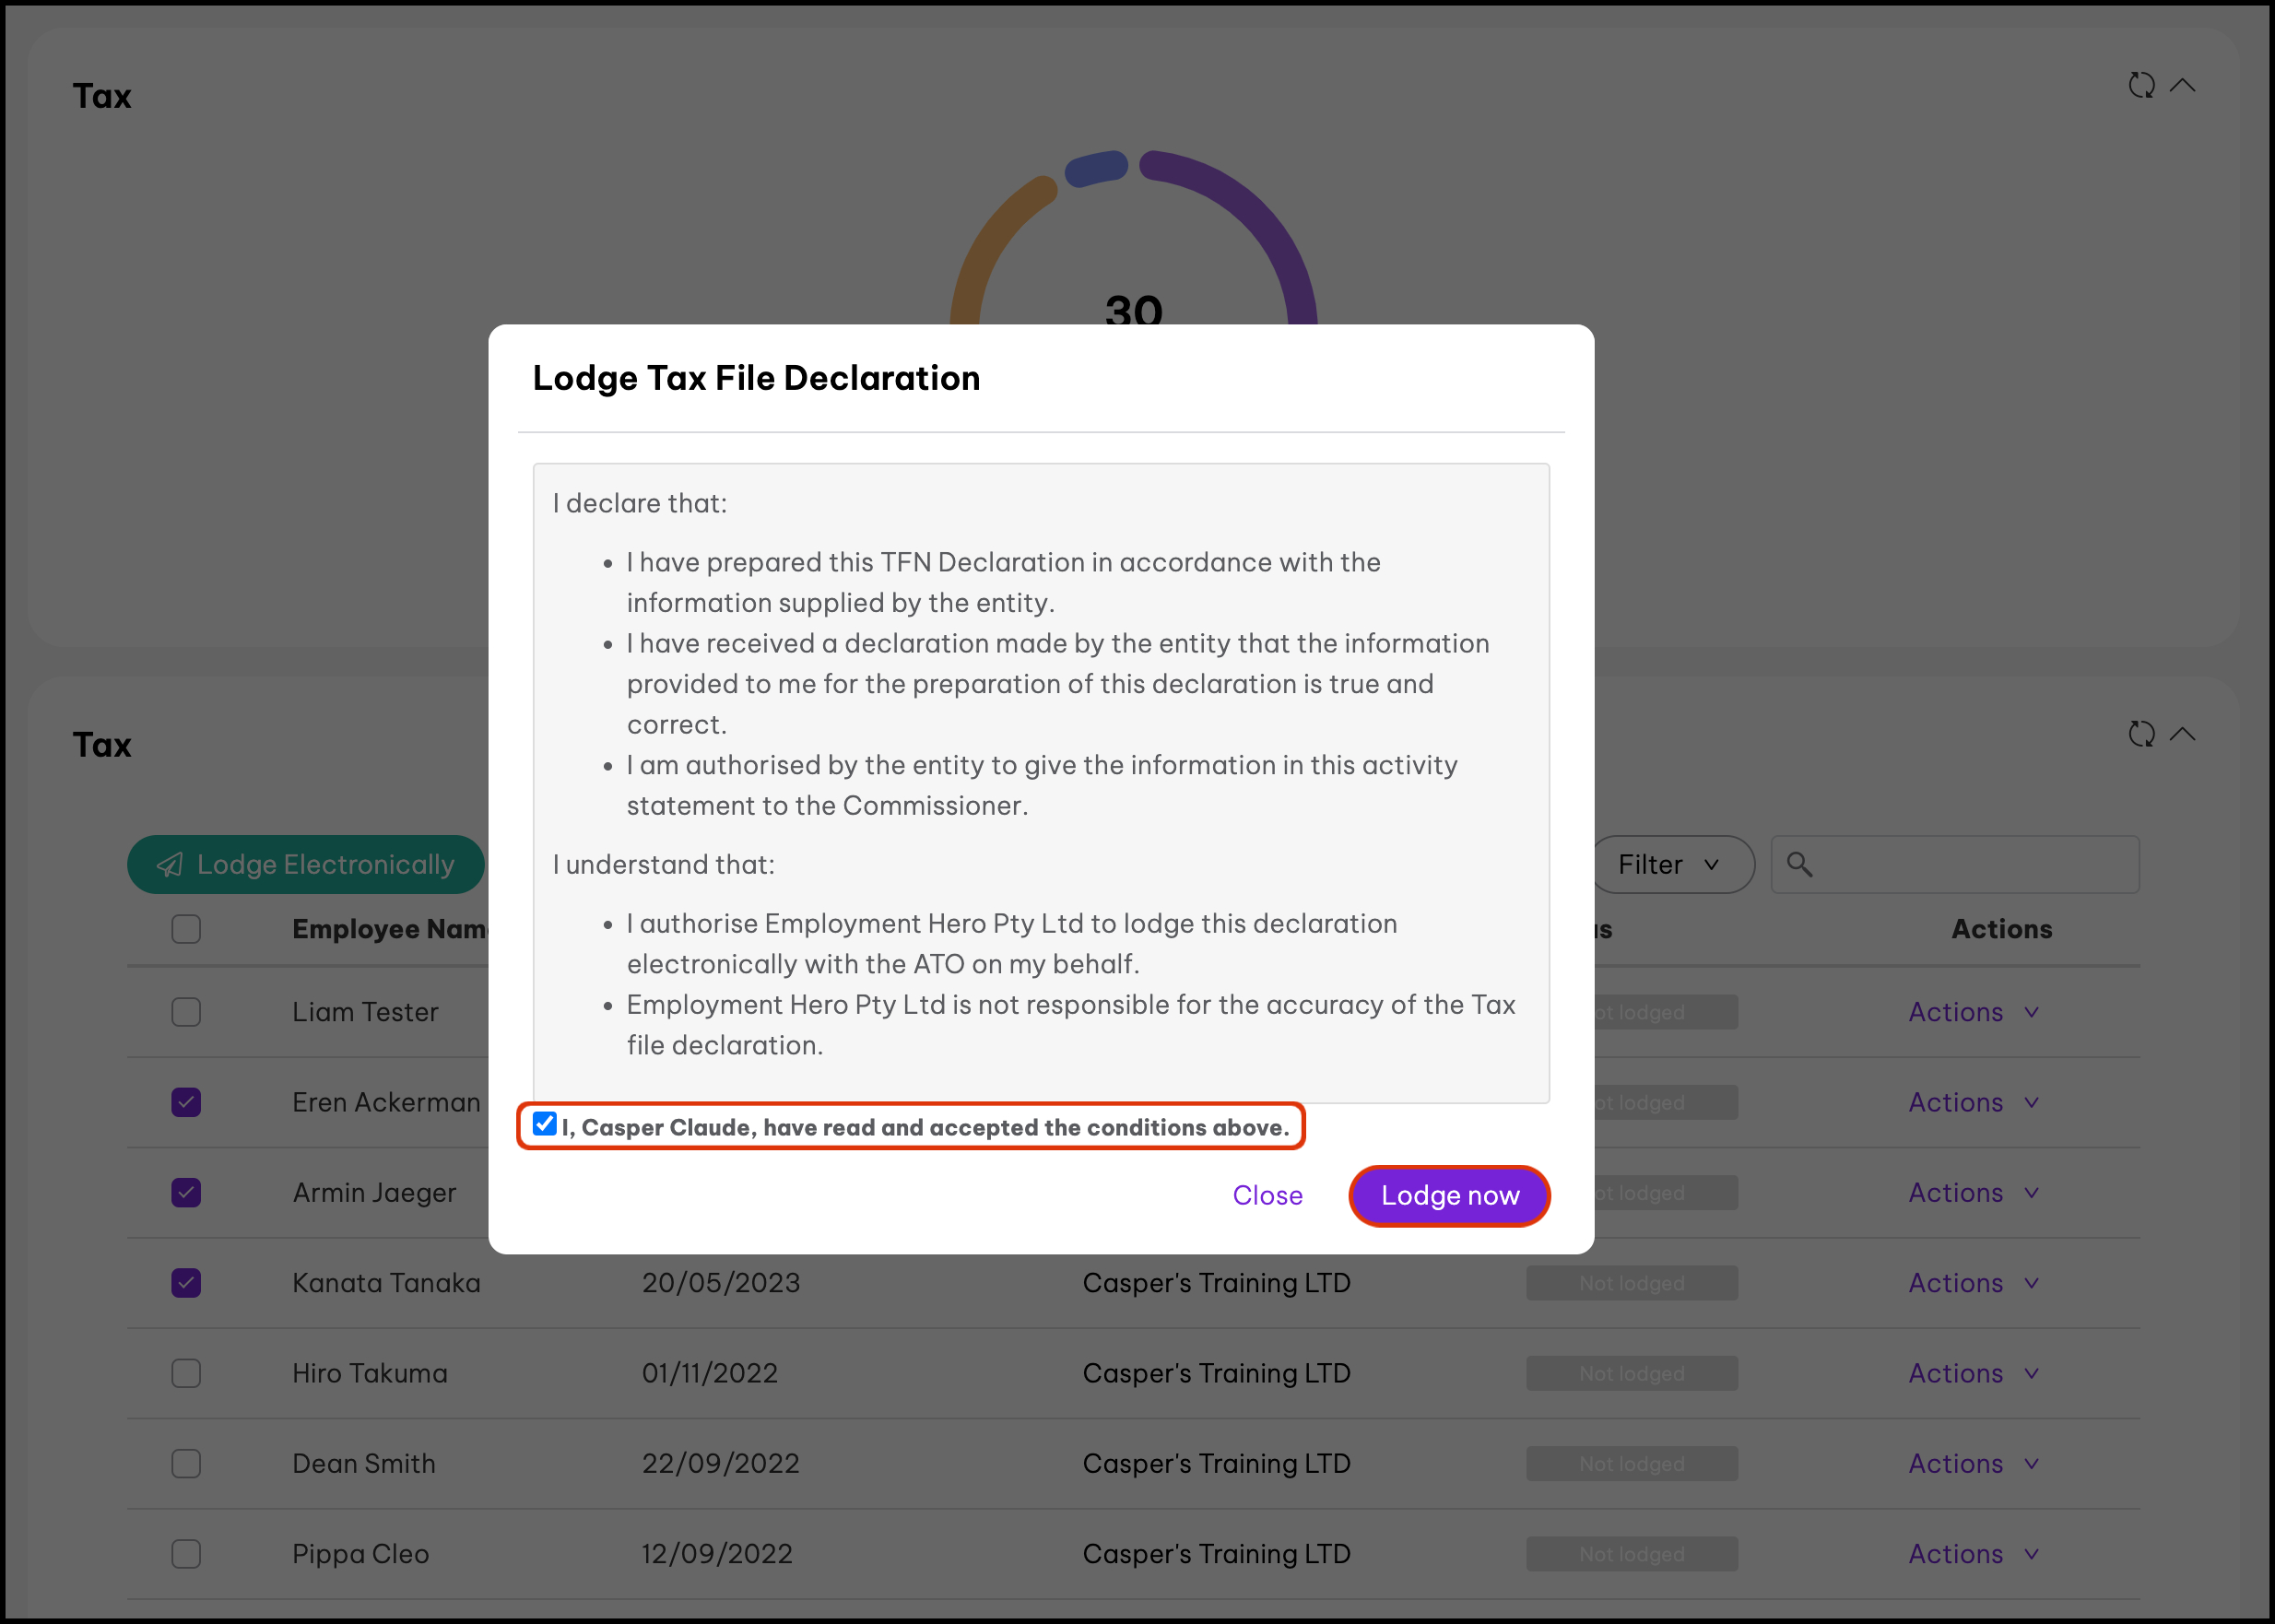Click refresh icon in top Tax panel
2275x1624 pixels.
(x=2141, y=85)
